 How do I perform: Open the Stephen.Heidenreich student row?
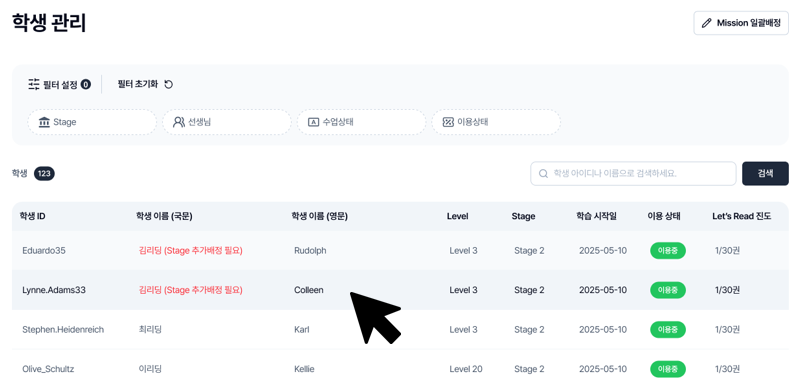[400, 329]
